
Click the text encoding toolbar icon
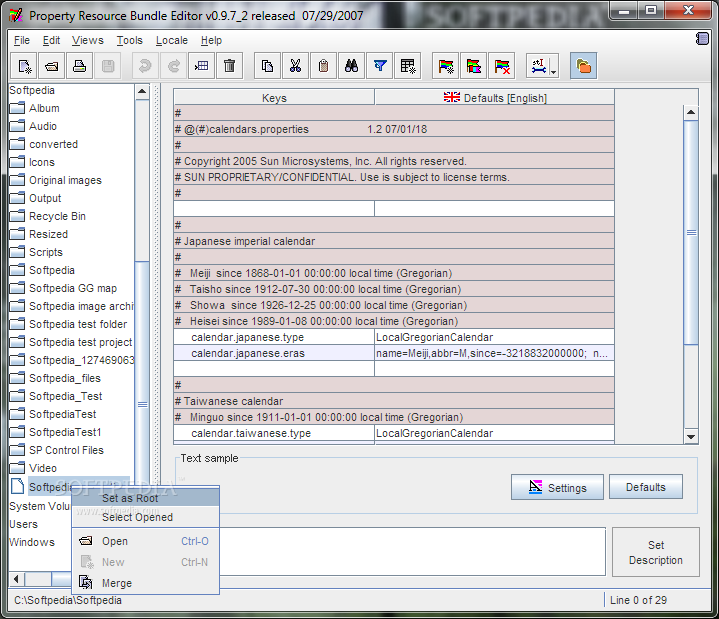pos(538,66)
